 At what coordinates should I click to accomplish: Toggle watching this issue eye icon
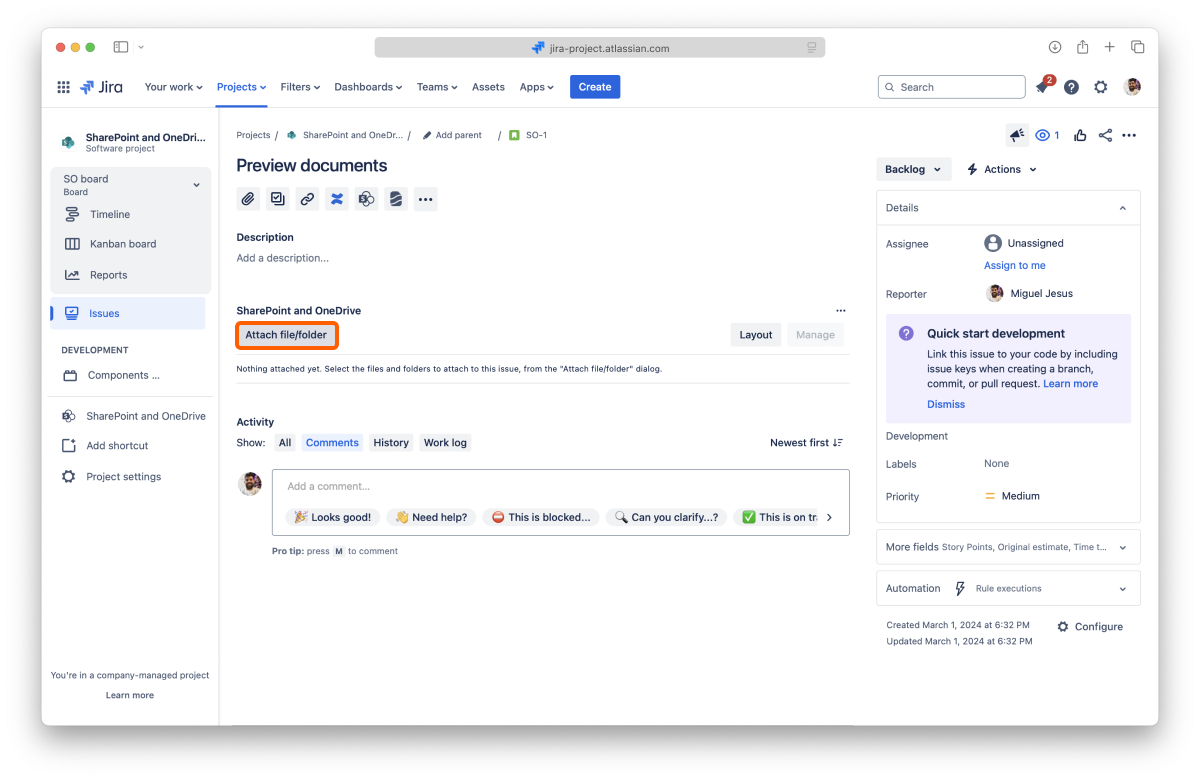click(x=1046, y=136)
